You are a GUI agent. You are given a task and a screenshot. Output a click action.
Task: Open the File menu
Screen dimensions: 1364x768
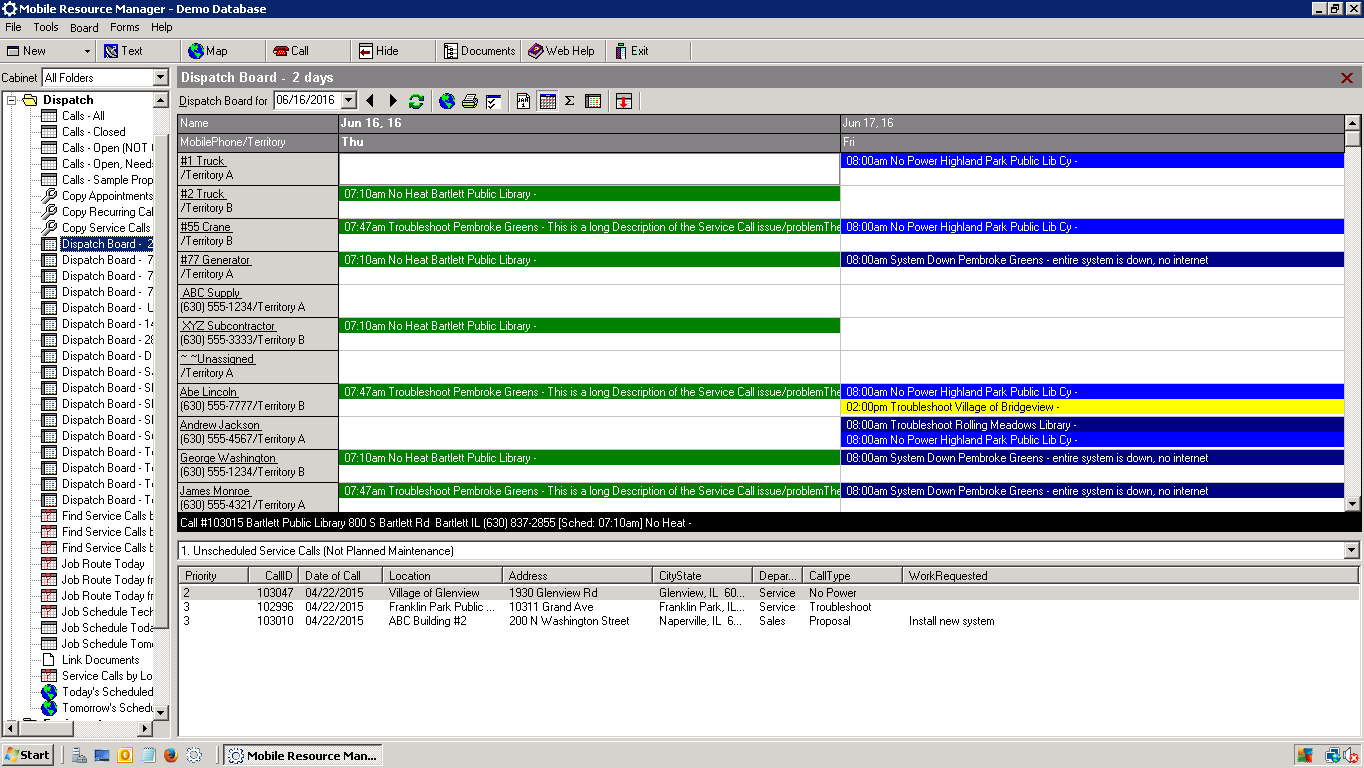tap(13, 27)
